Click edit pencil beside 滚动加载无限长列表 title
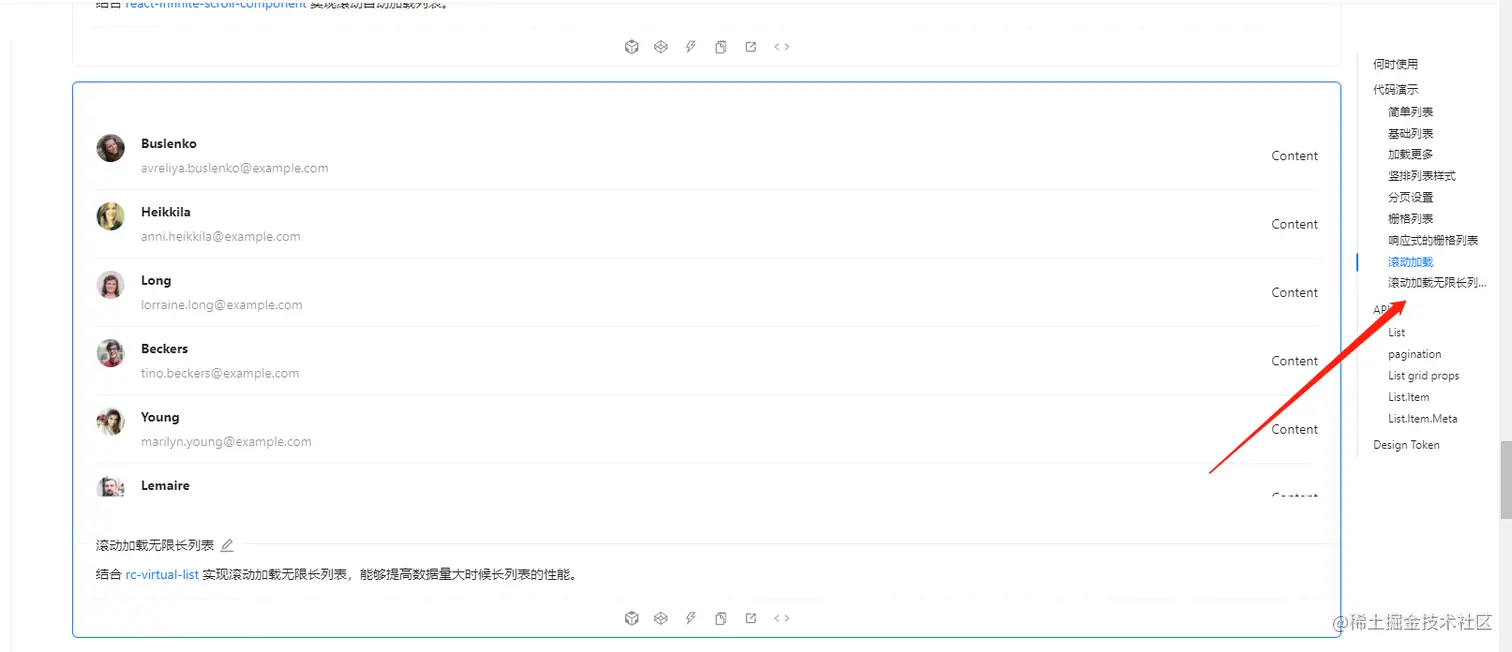Image resolution: width=1512 pixels, height=652 pixels. pos(227,545)
